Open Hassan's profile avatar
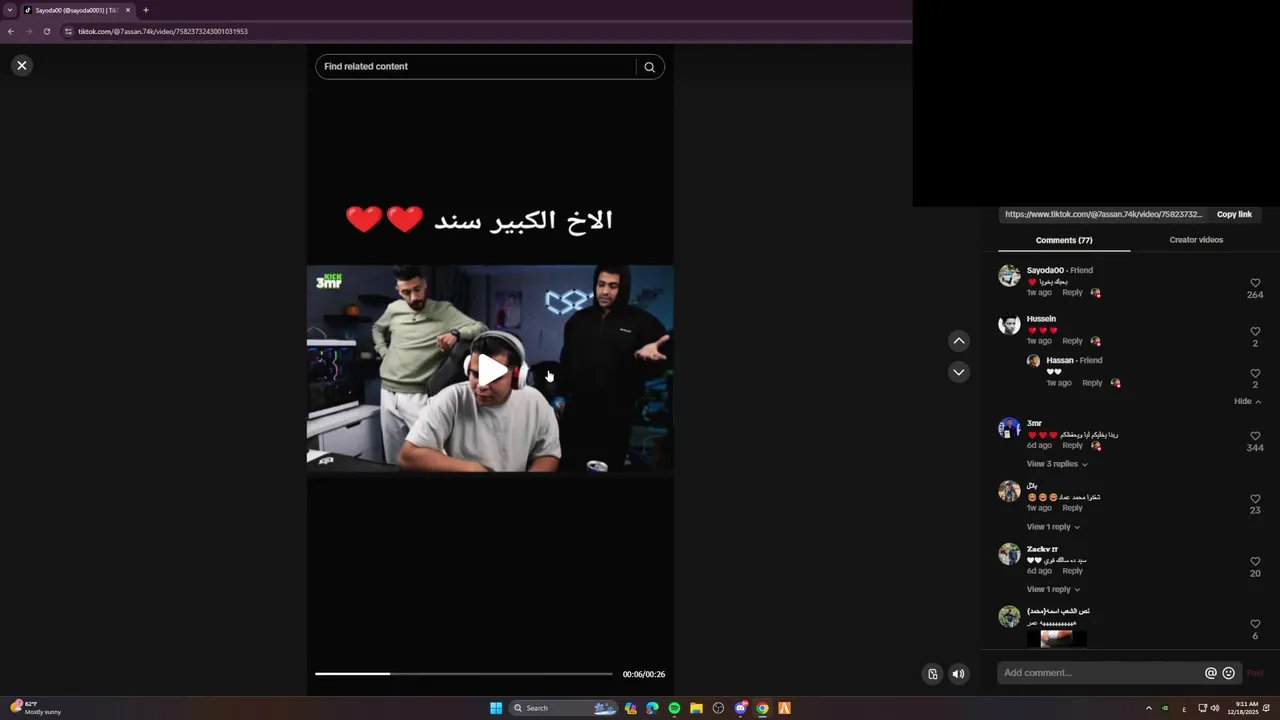The image size is (1280, 720). tap(1033, 361)
